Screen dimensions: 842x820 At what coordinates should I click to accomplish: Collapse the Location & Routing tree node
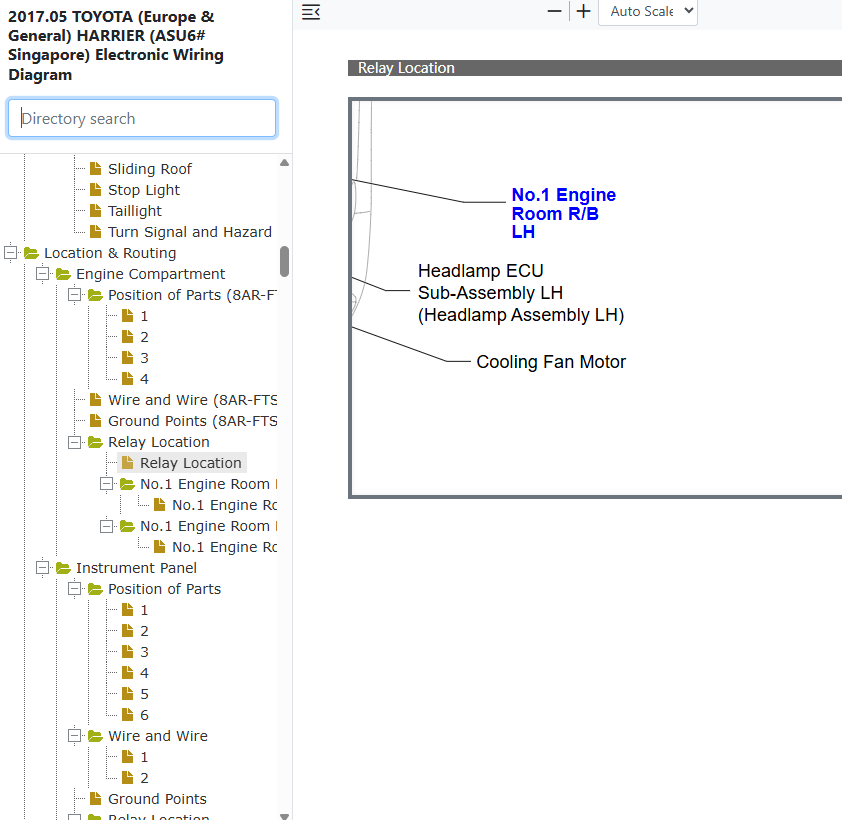pyautogui.click(x=10, y=252)
